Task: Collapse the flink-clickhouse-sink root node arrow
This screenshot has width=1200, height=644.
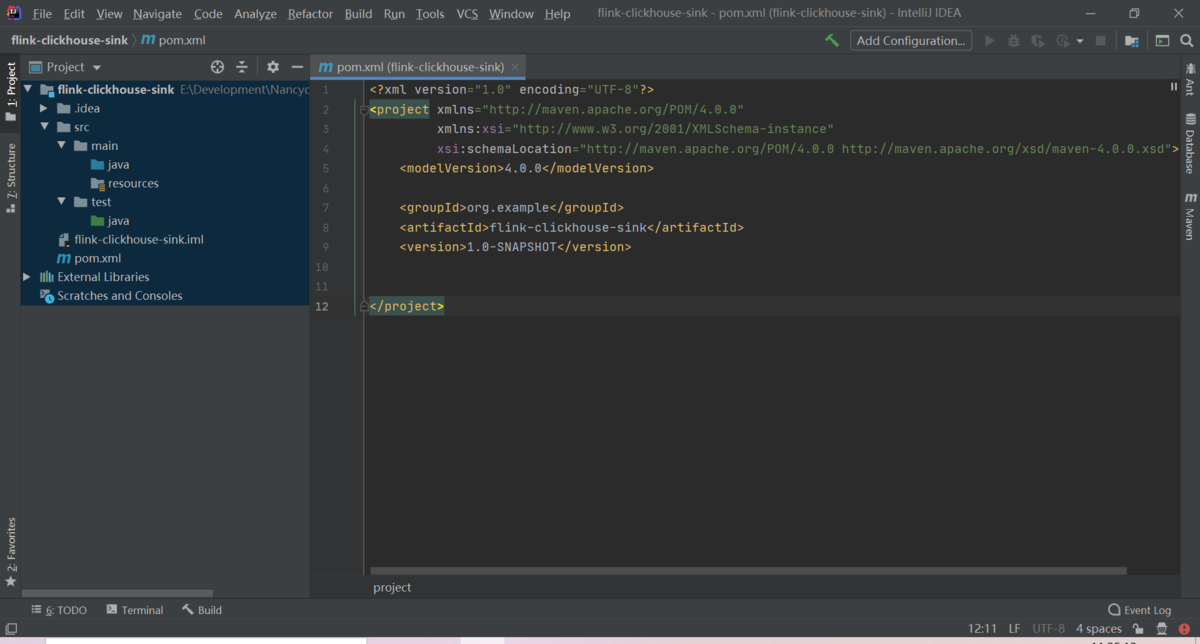Action: (x=28, y=89)
